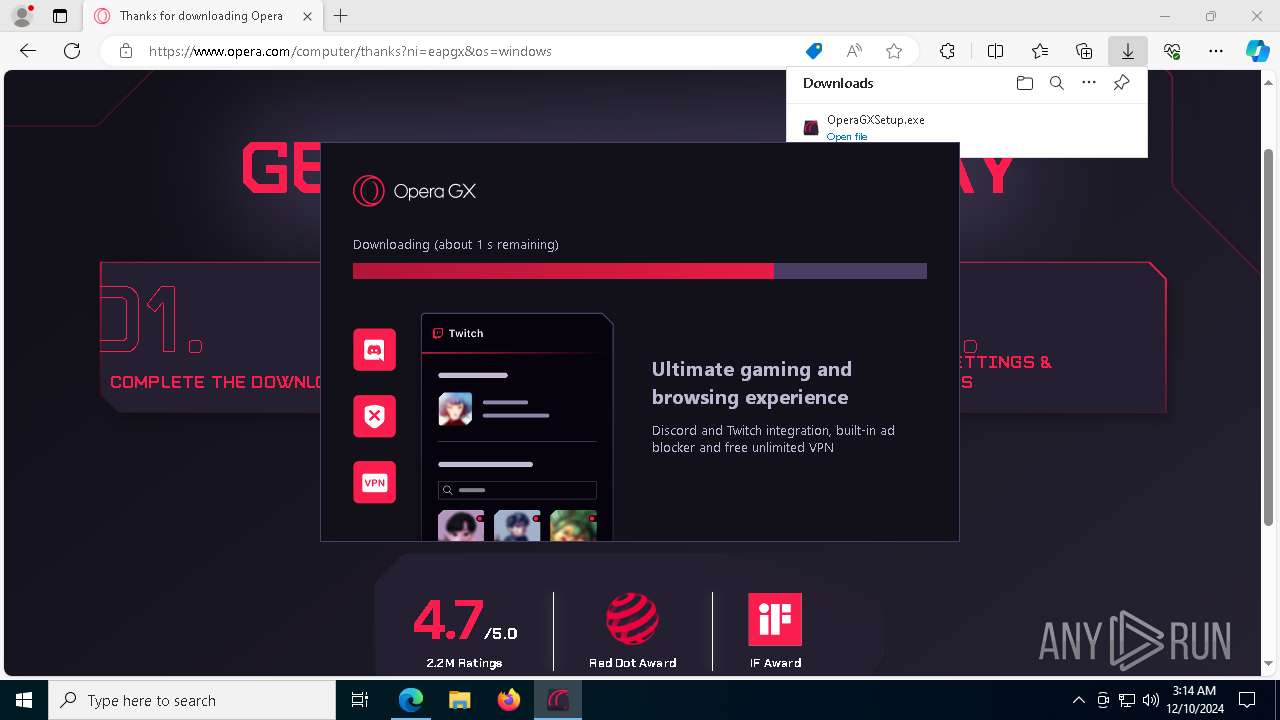
Task: Pin the Downloads panel
Action: pyautogui.click(x=1121, y=83)
